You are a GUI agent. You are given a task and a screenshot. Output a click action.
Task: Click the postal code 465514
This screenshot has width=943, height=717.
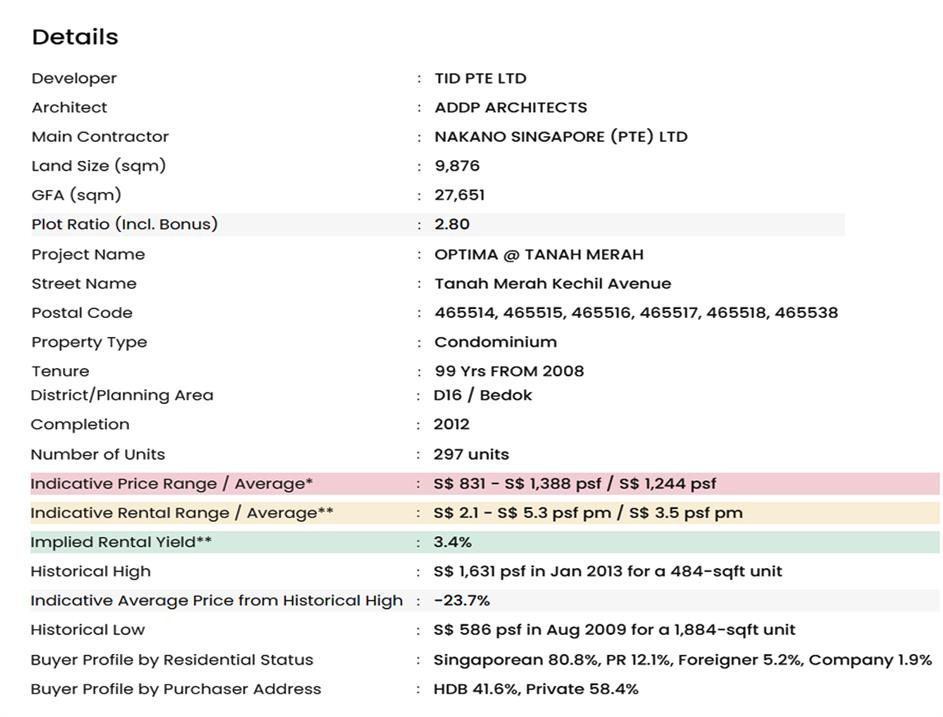(x=465, y=312)
